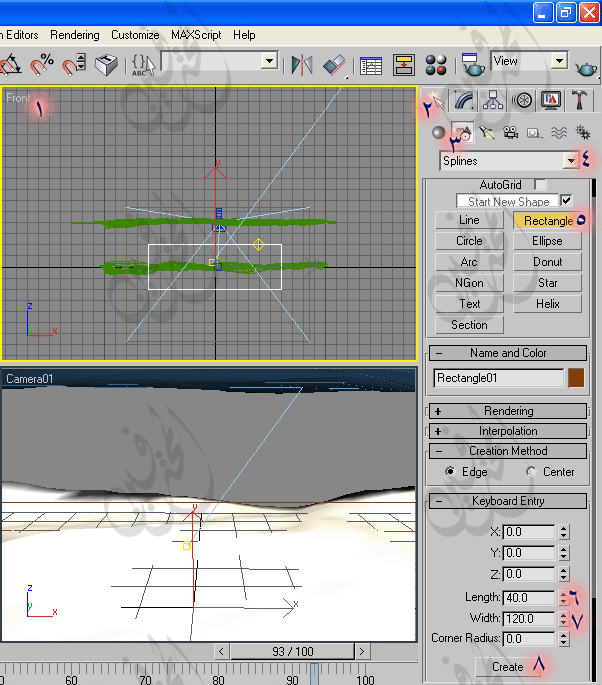Collapse the Creation Method rollout

point(508,451)
